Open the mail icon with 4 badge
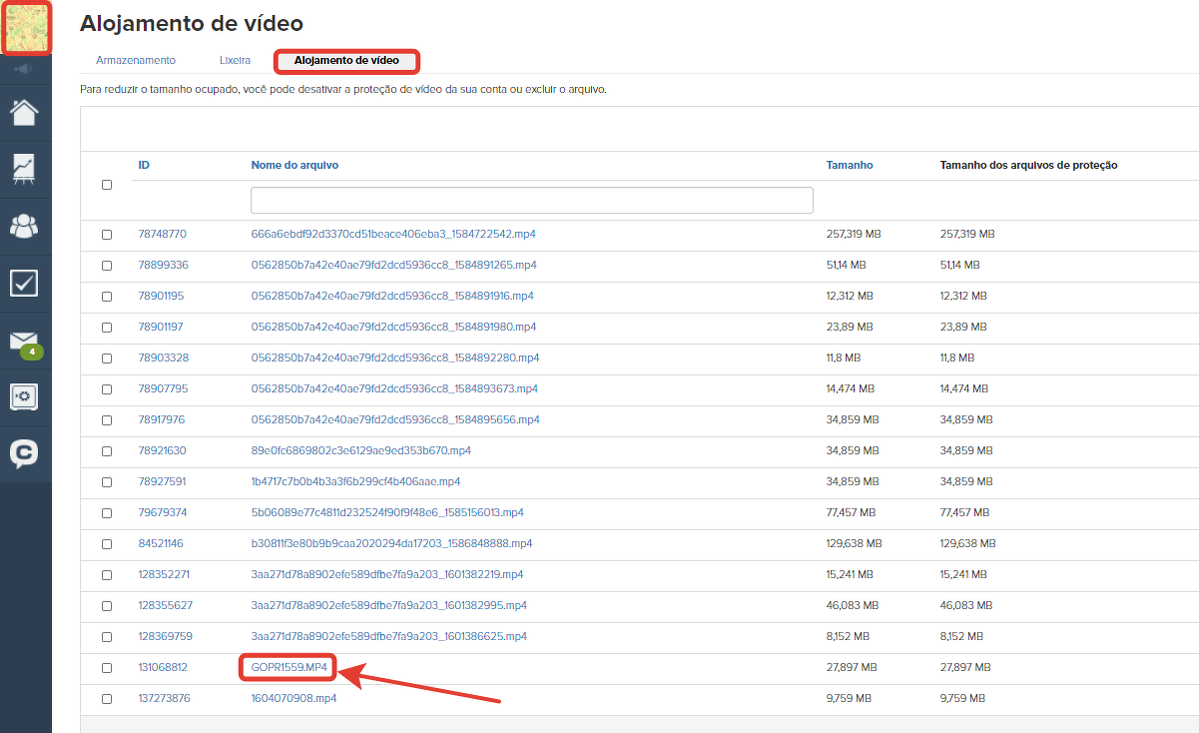 (25, 341)
